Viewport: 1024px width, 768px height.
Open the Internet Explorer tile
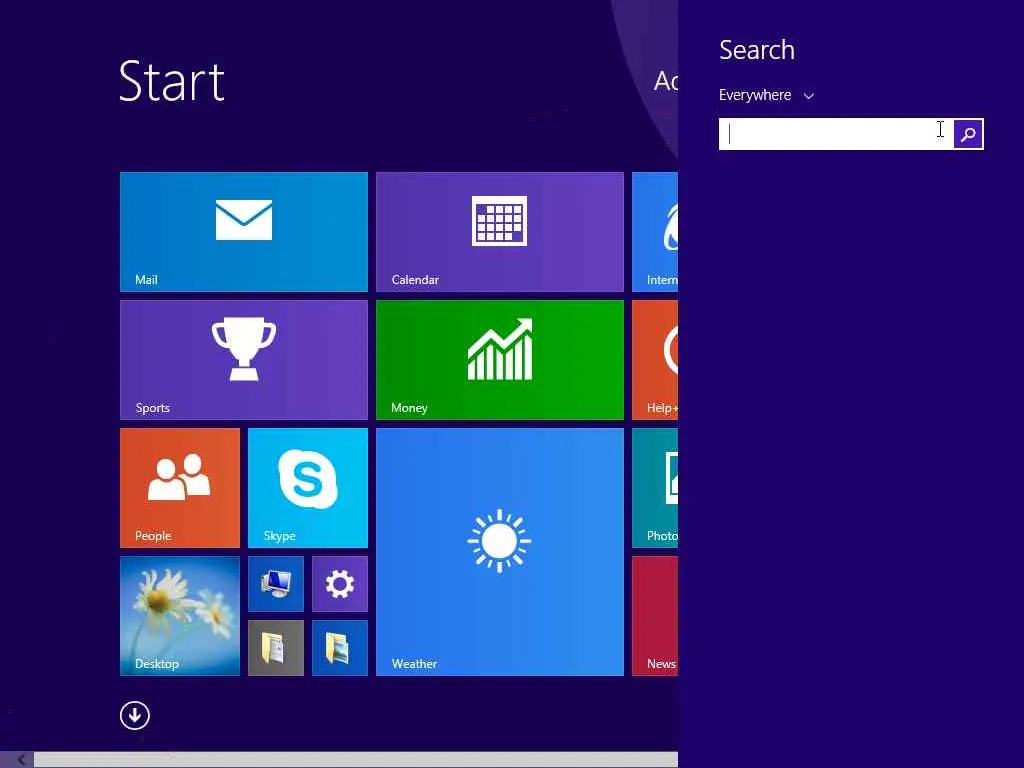pos(655,232)
